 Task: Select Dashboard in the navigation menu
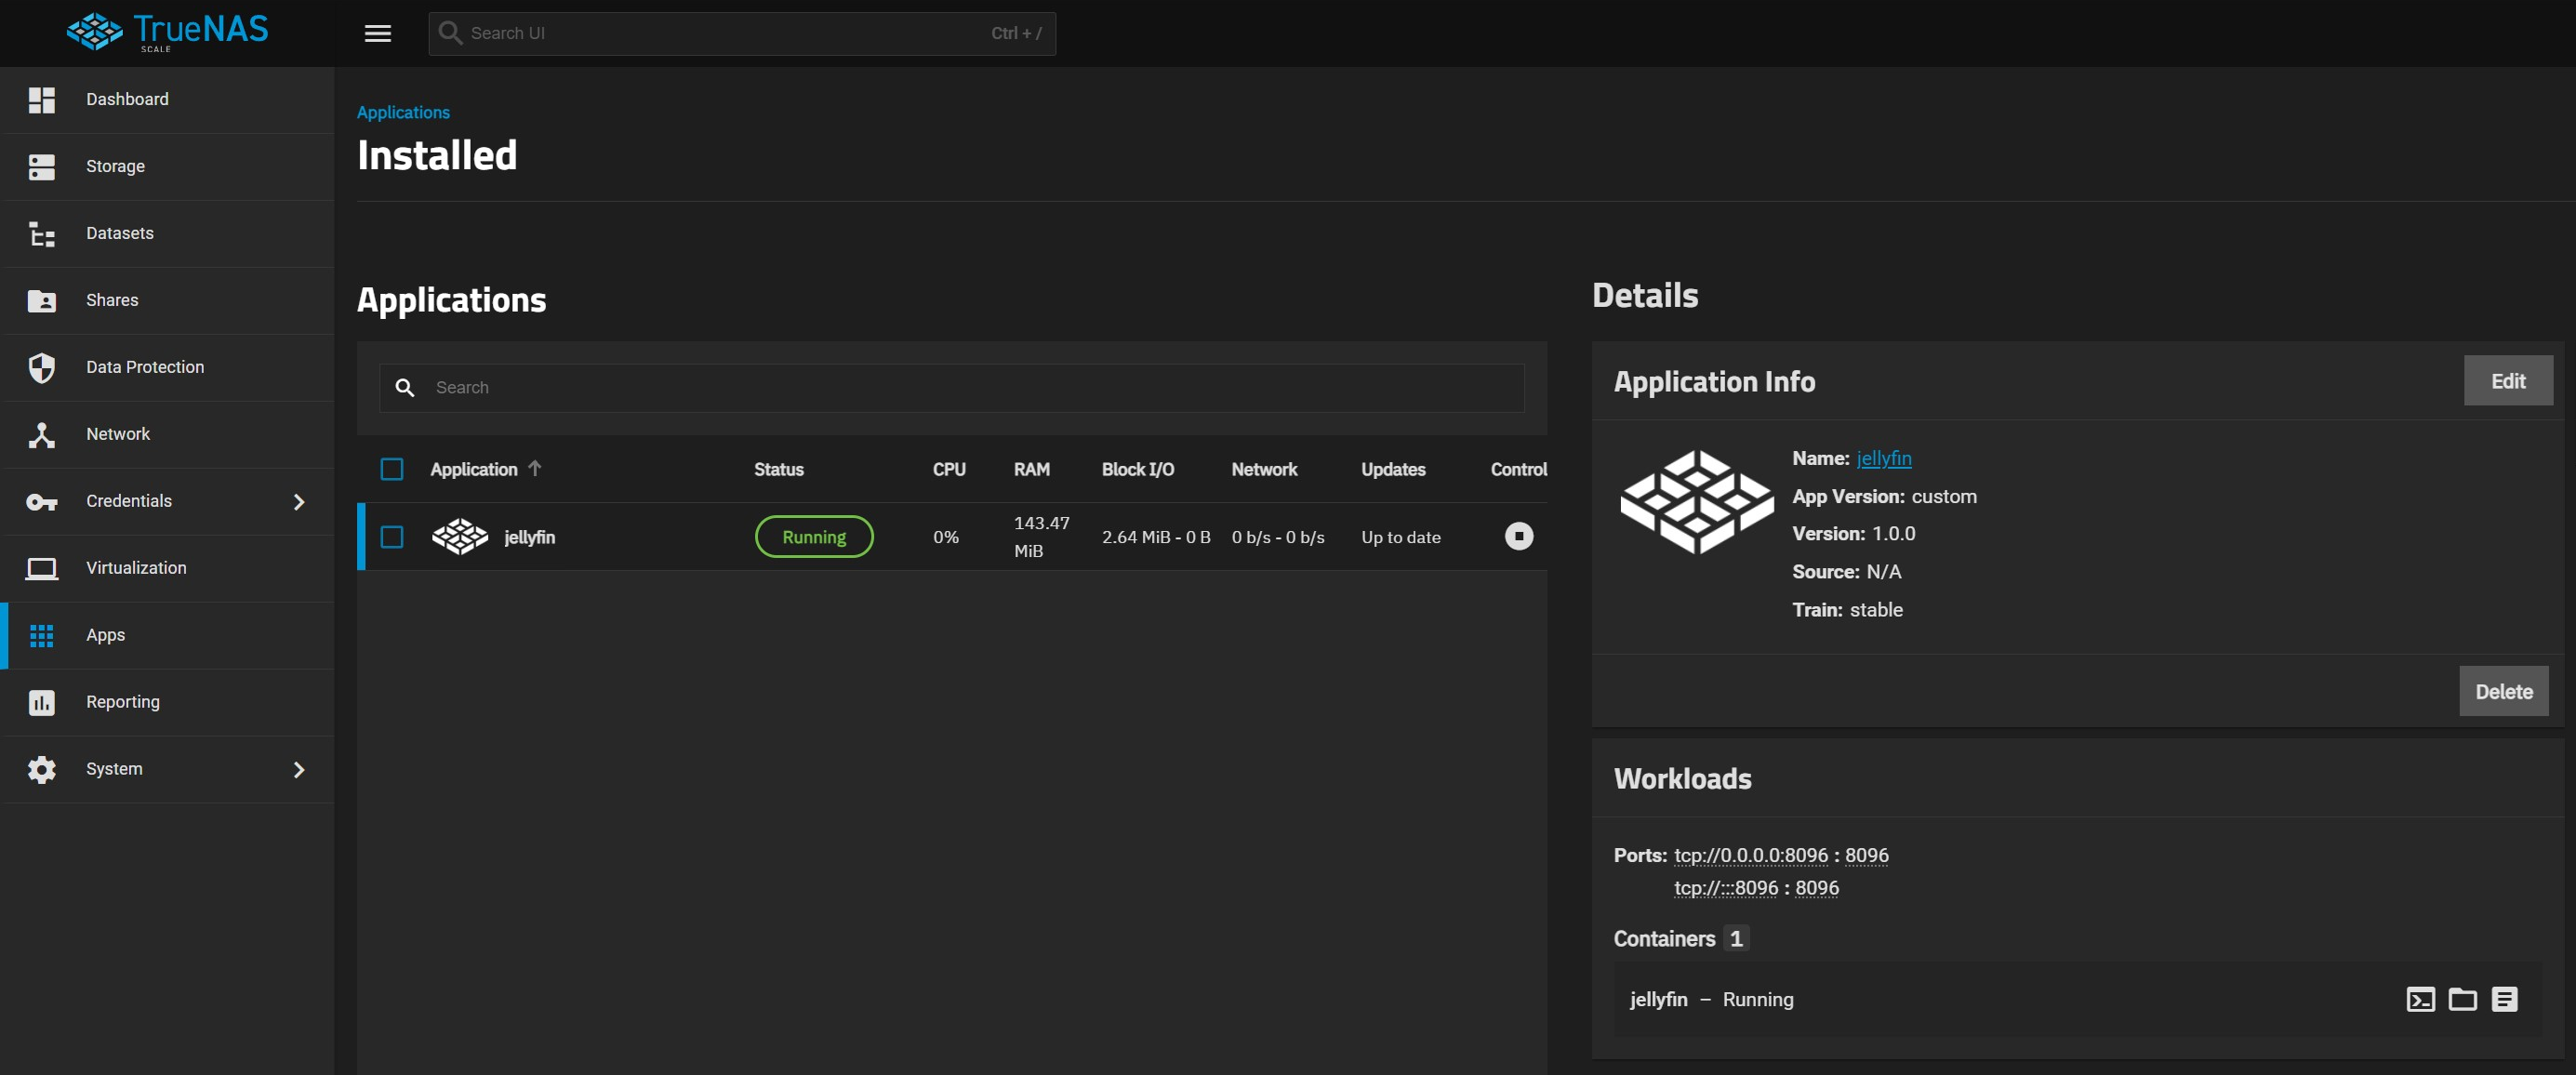pyautogui.click(x=127, y=99)
